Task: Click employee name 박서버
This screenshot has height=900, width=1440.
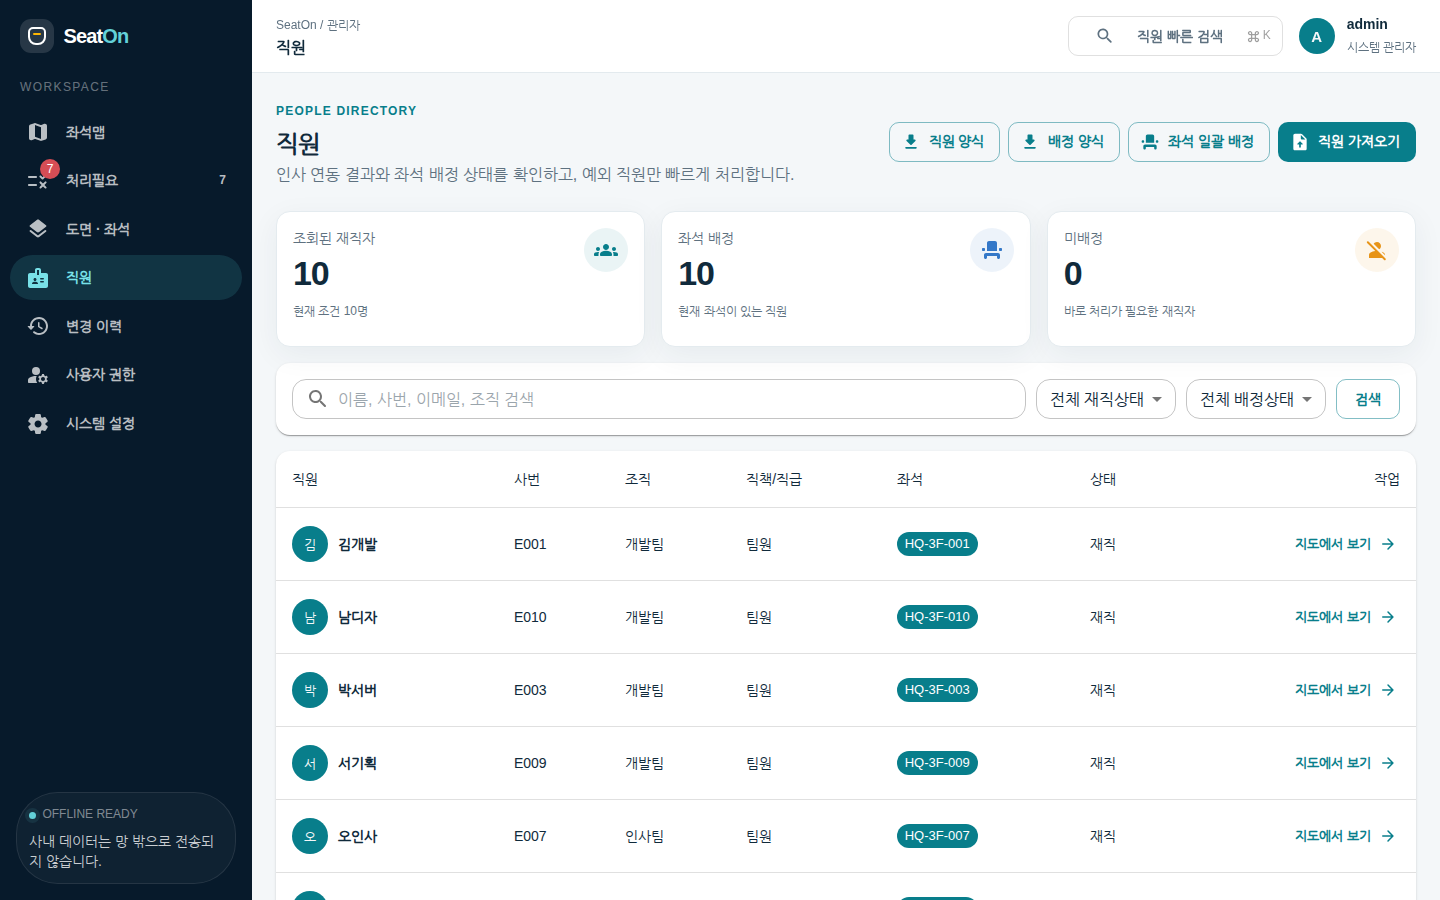Action: [x=358, y=690]
